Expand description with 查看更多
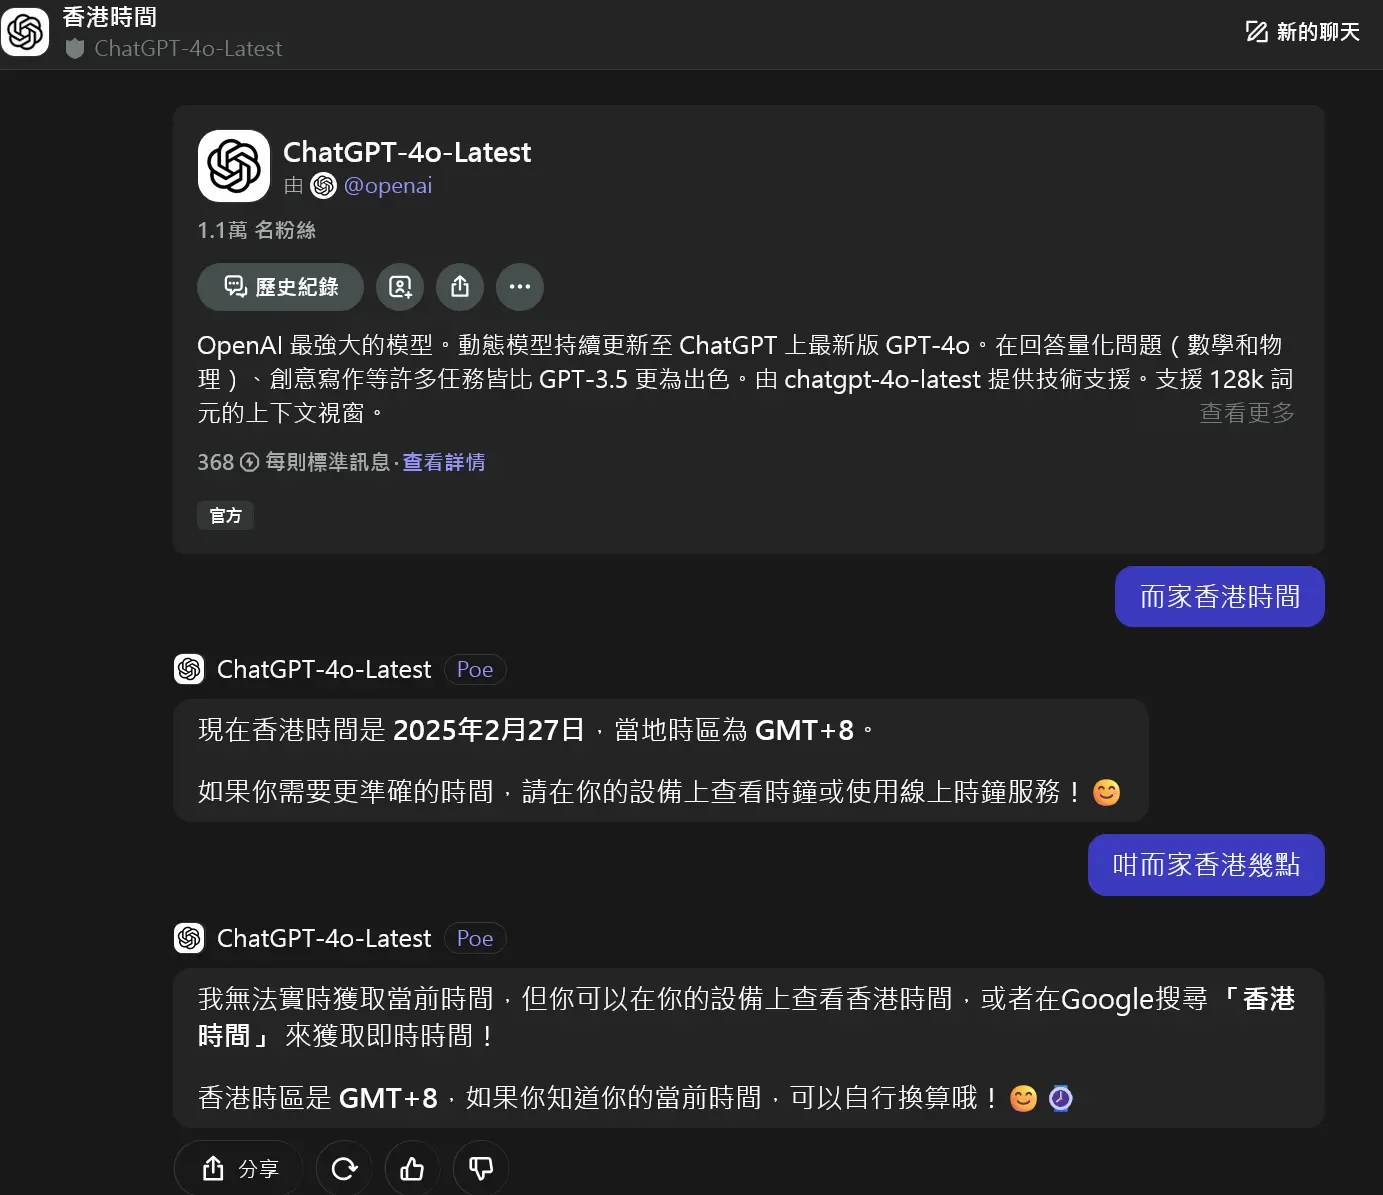 1247,413
